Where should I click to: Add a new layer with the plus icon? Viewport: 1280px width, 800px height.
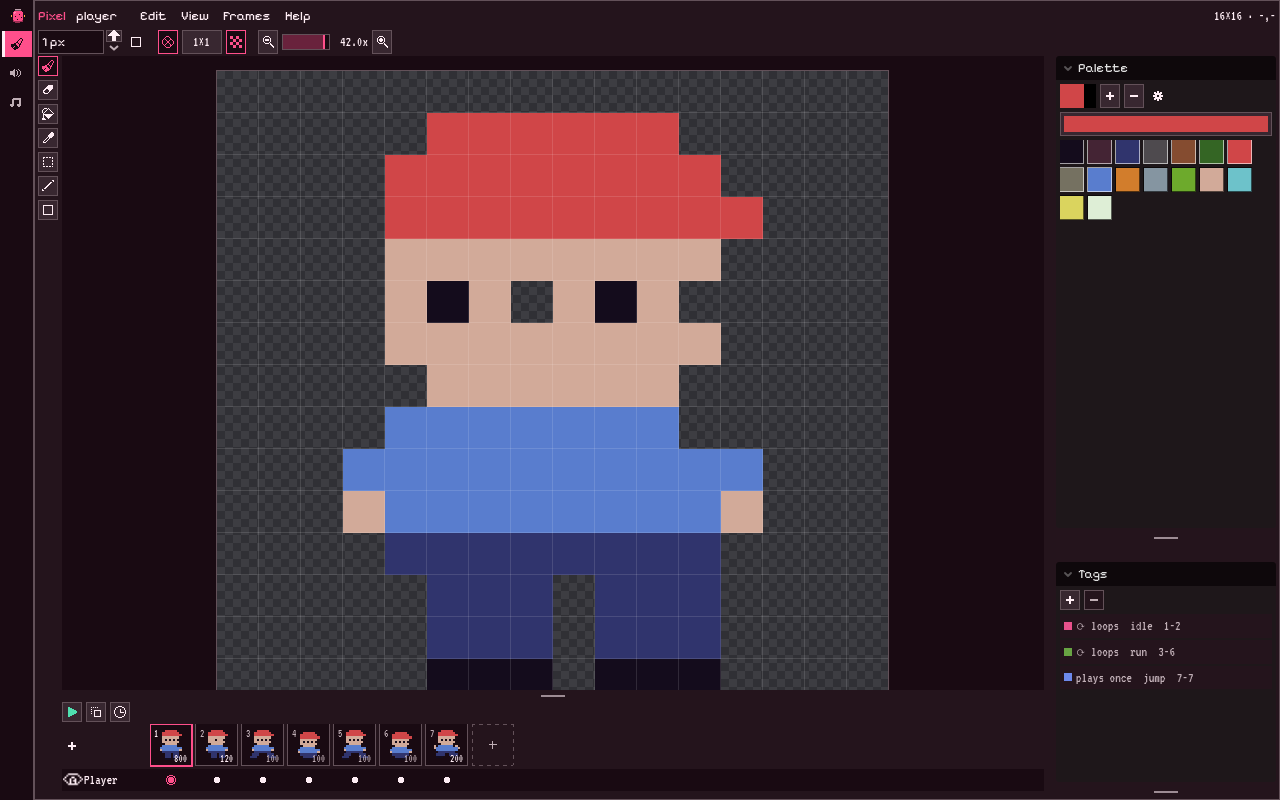point(72,746)
